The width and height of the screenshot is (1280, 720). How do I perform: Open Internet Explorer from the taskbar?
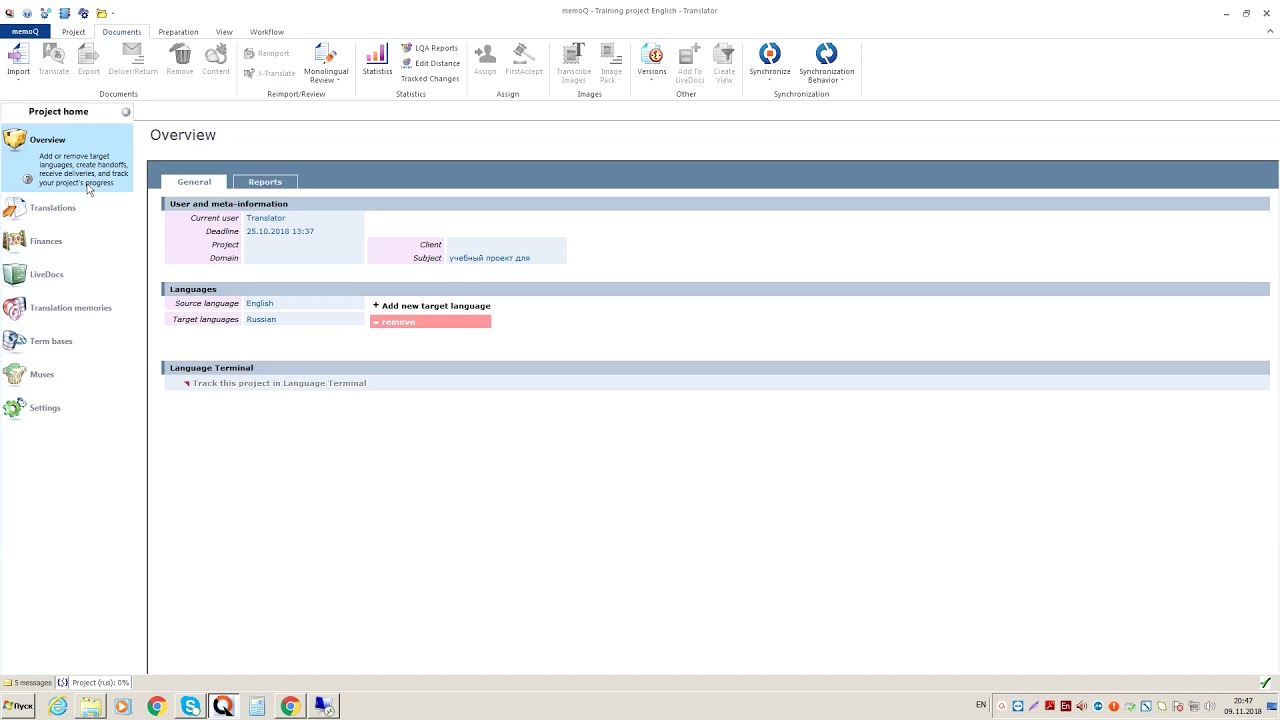coord(58,706)
